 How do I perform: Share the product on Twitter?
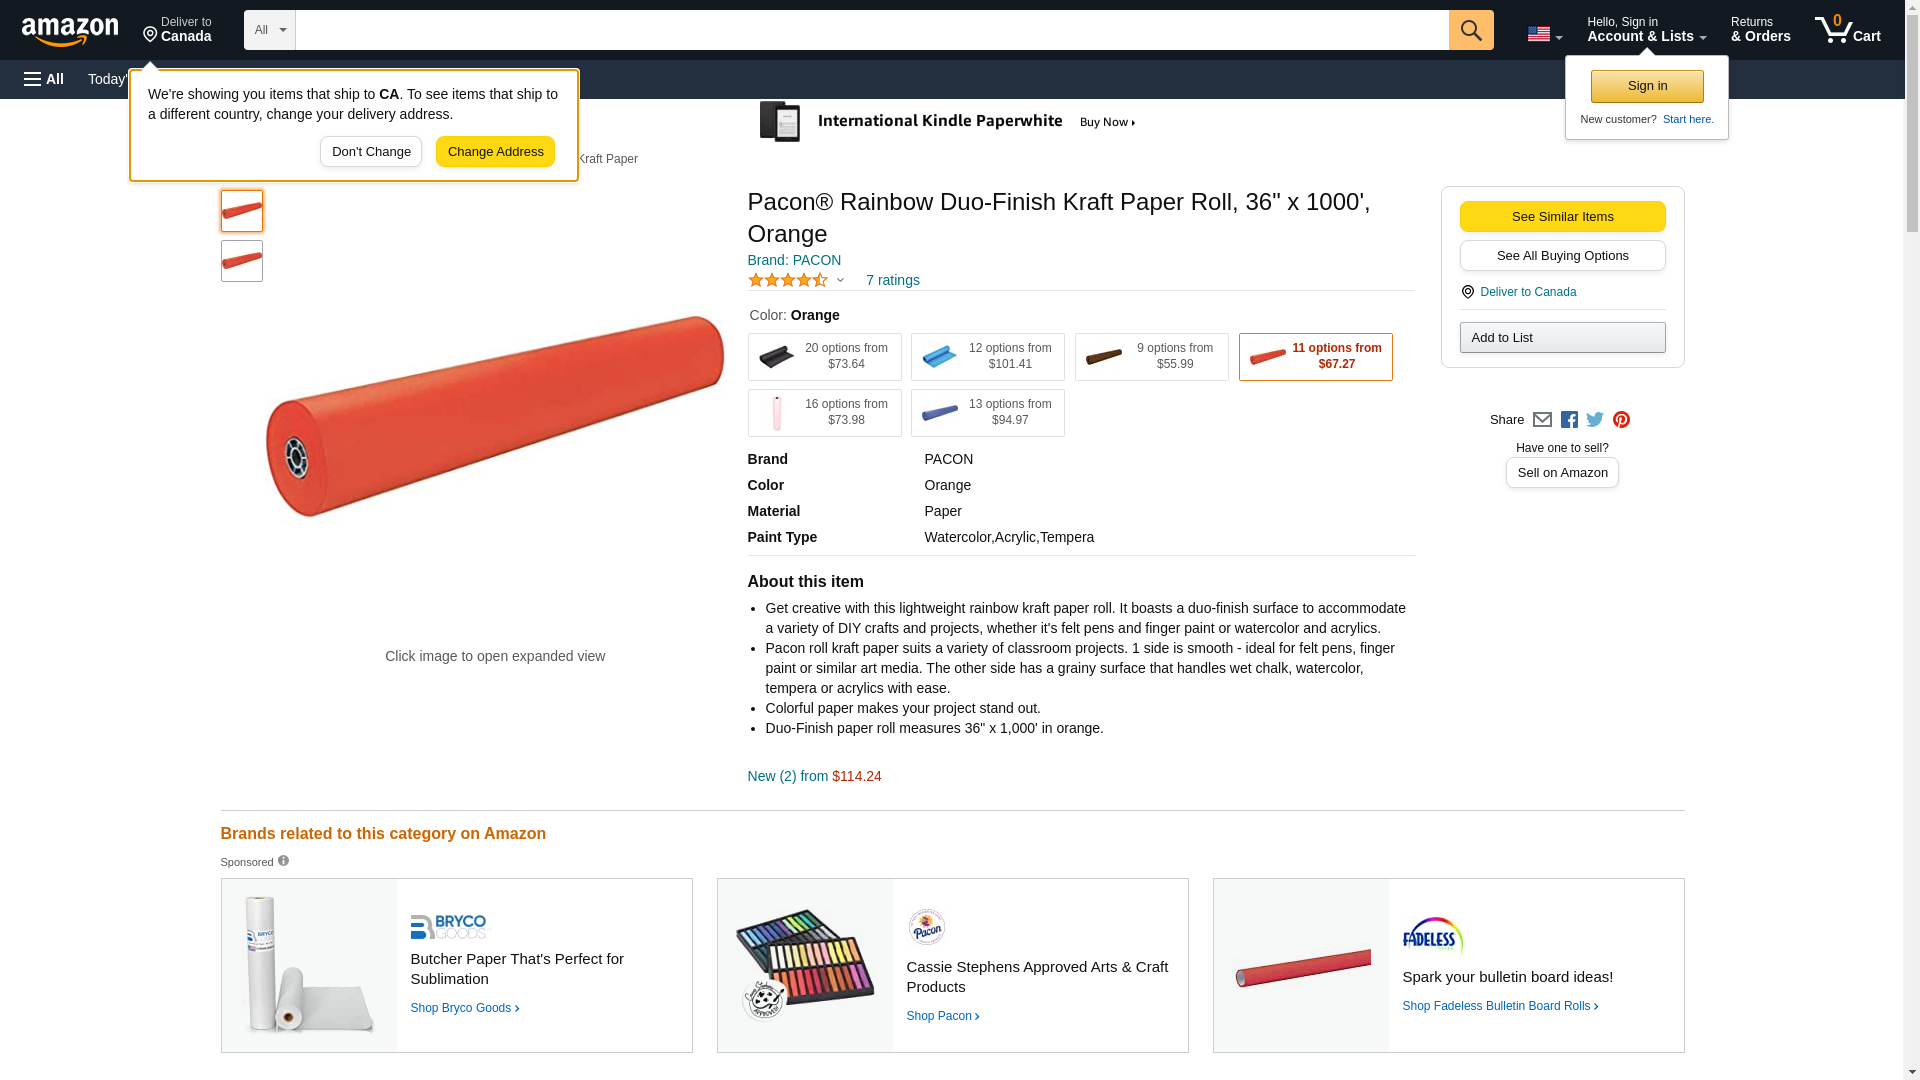pyautogui.click(x=1595, y=420)
